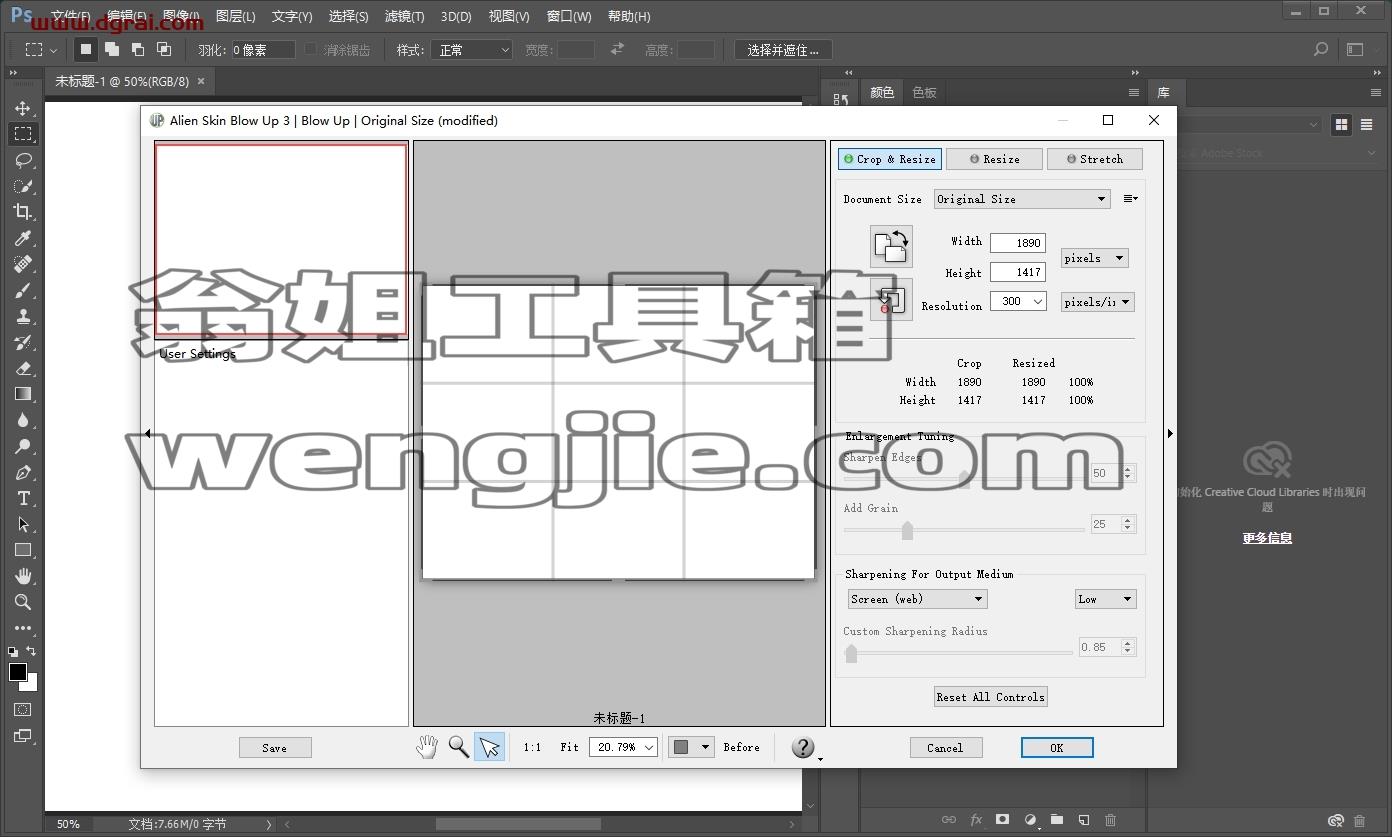Open the Document Size dropdown

tap(1022, 199)
